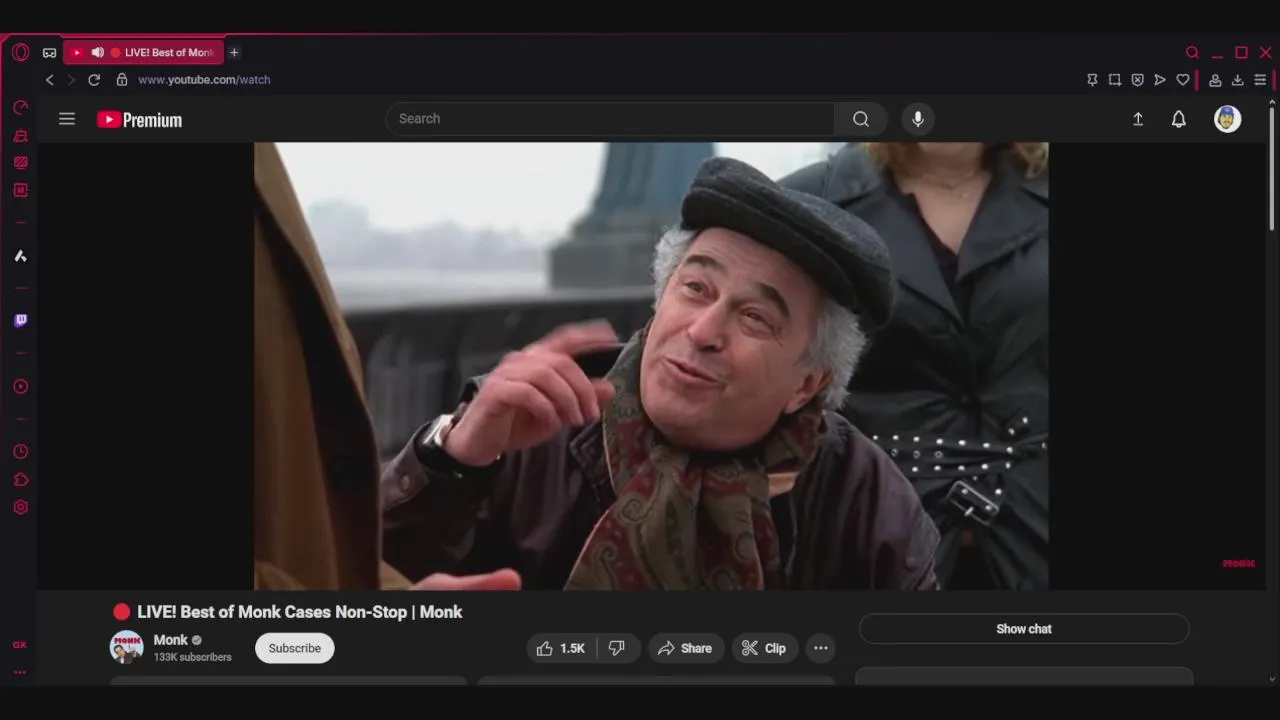Click the 133K subscribers text
Screen dimensions: 1280x720
193,657
